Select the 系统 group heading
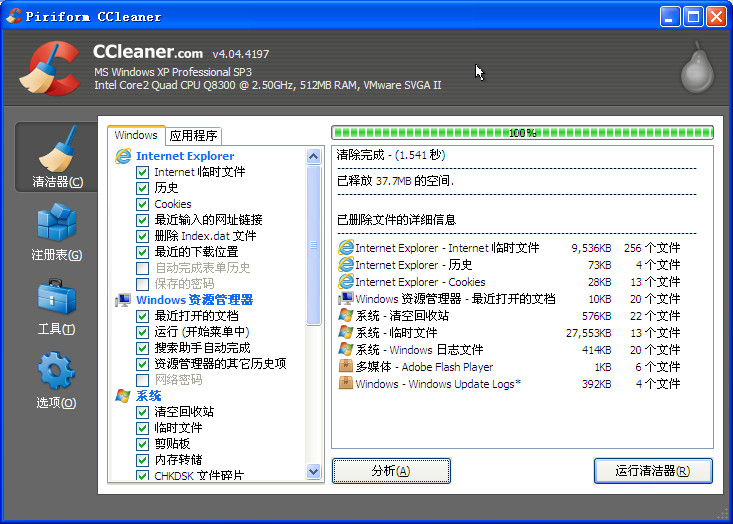 coord(149,396)
